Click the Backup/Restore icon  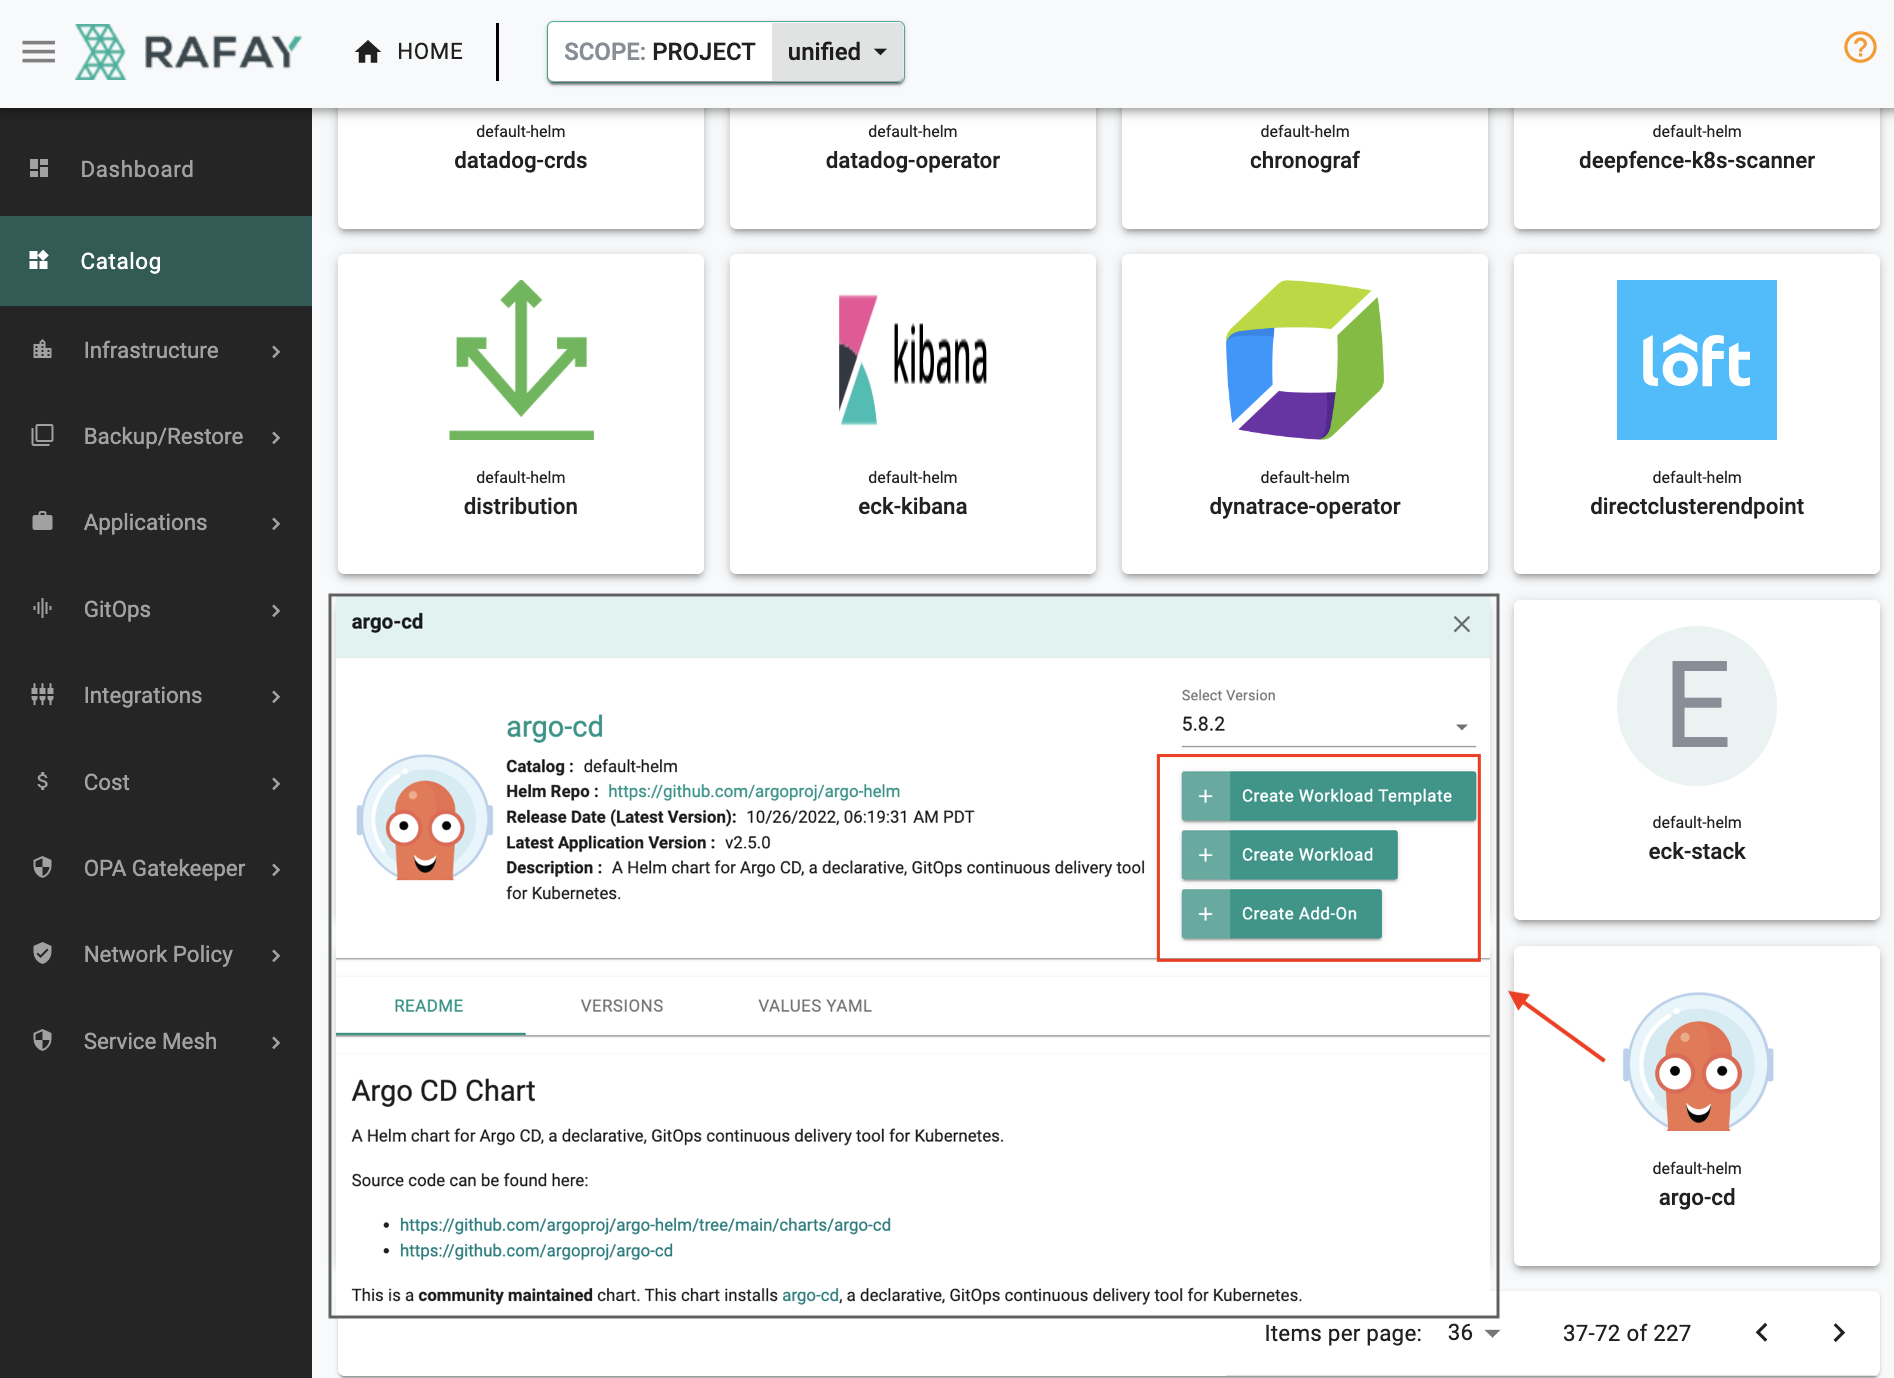[x=42, y=436]
